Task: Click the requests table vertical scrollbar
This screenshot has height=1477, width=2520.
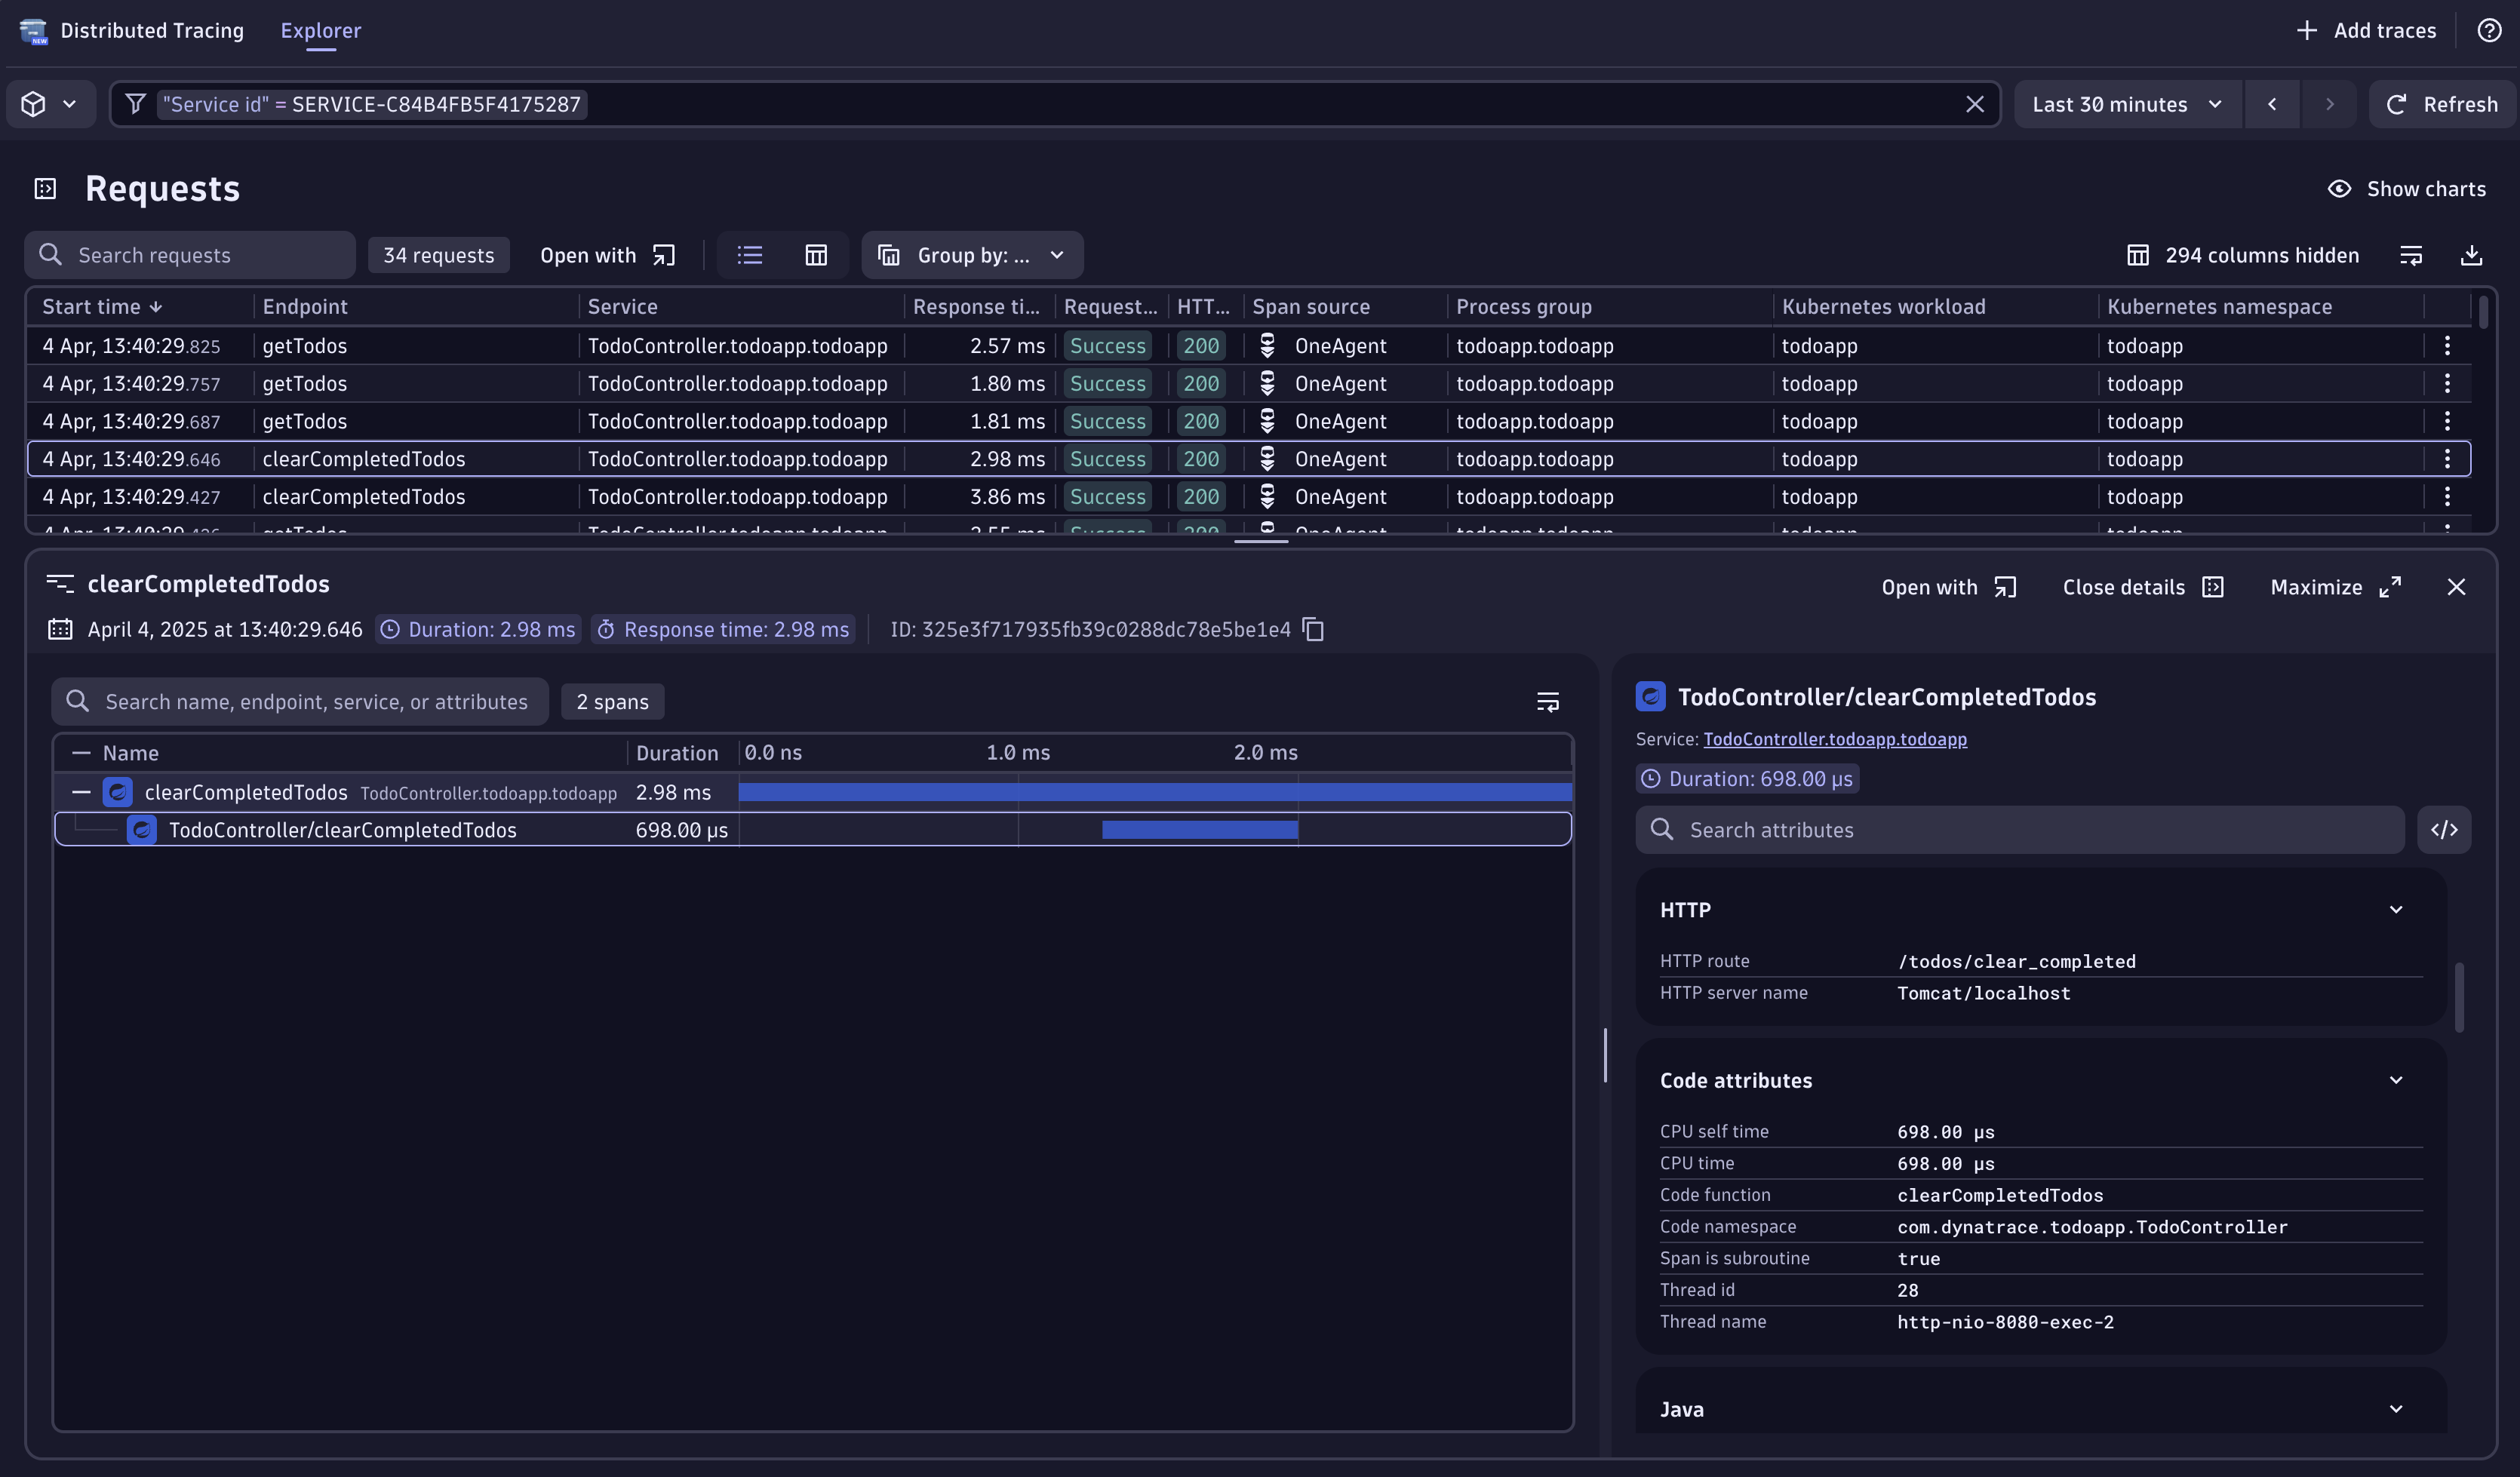Action: pyautogui.click(x=2483, y=312)
